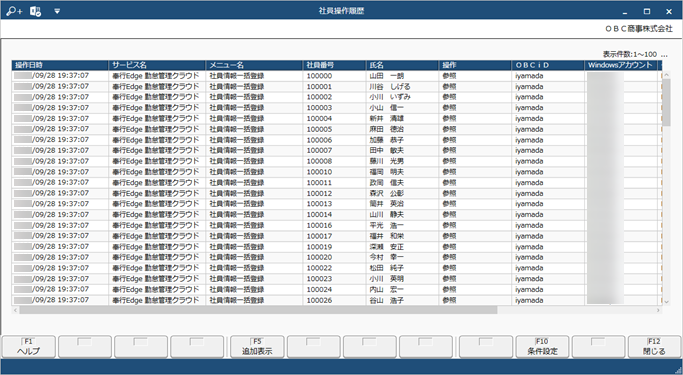This screenshot has width=683, height=375.
Task: Click the 社員番号 column header
Action: click(334, 65)
